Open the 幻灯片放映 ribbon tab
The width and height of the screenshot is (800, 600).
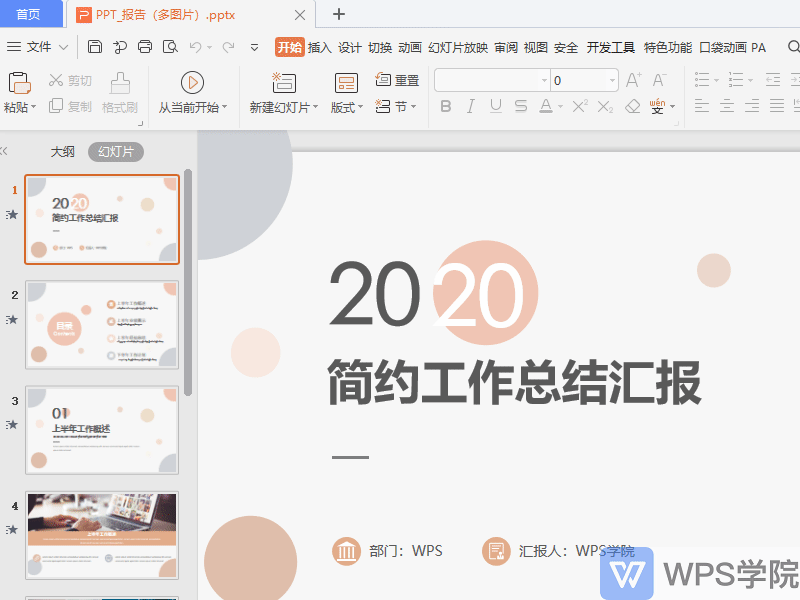[459, 46]
